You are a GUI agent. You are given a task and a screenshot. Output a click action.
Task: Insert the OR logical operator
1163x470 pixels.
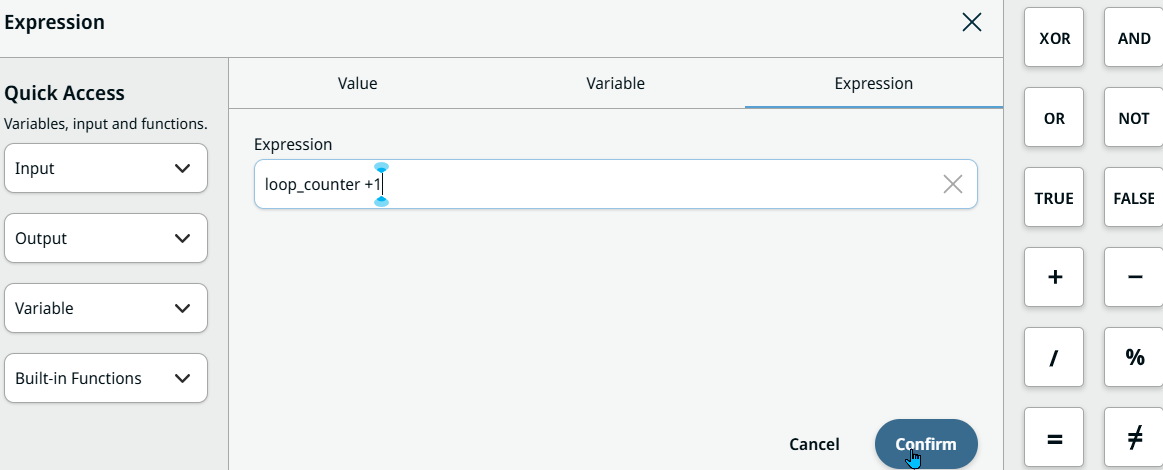pos(1054,118)
